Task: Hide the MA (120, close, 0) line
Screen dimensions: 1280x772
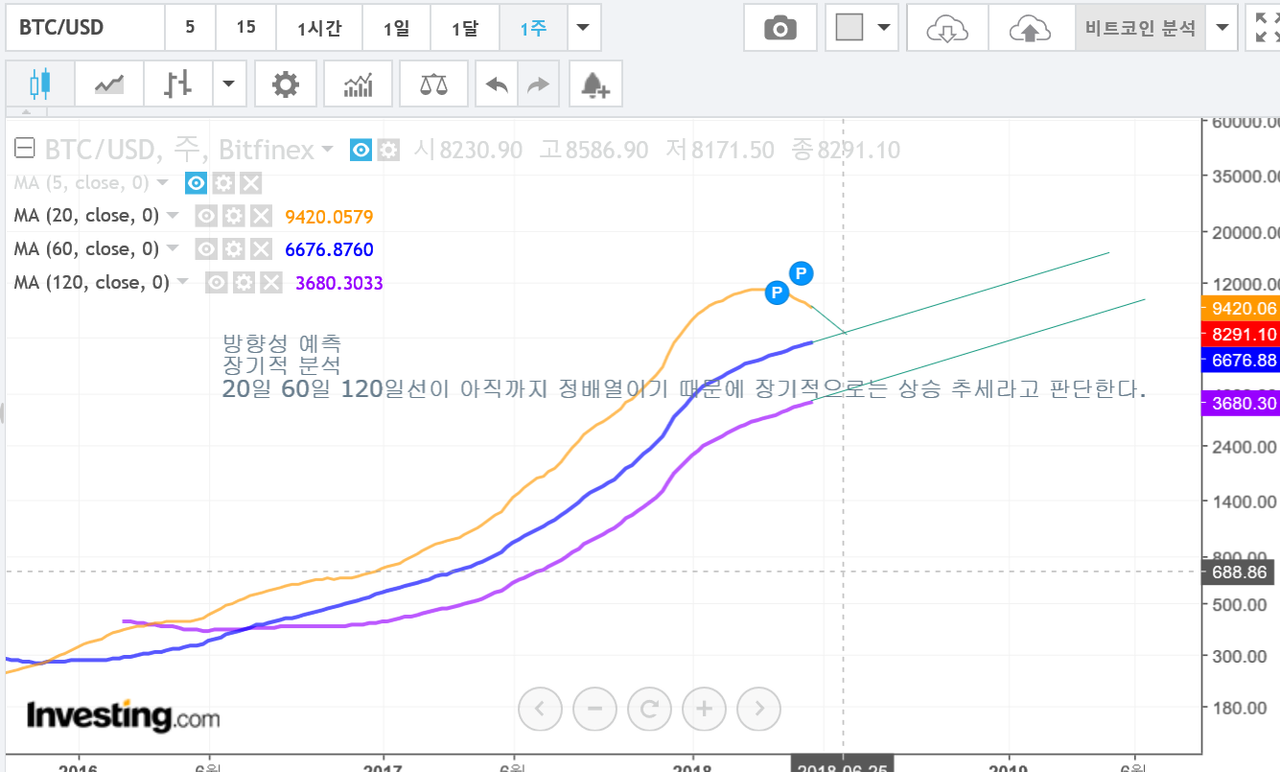Action: click(x=217, y=283)
